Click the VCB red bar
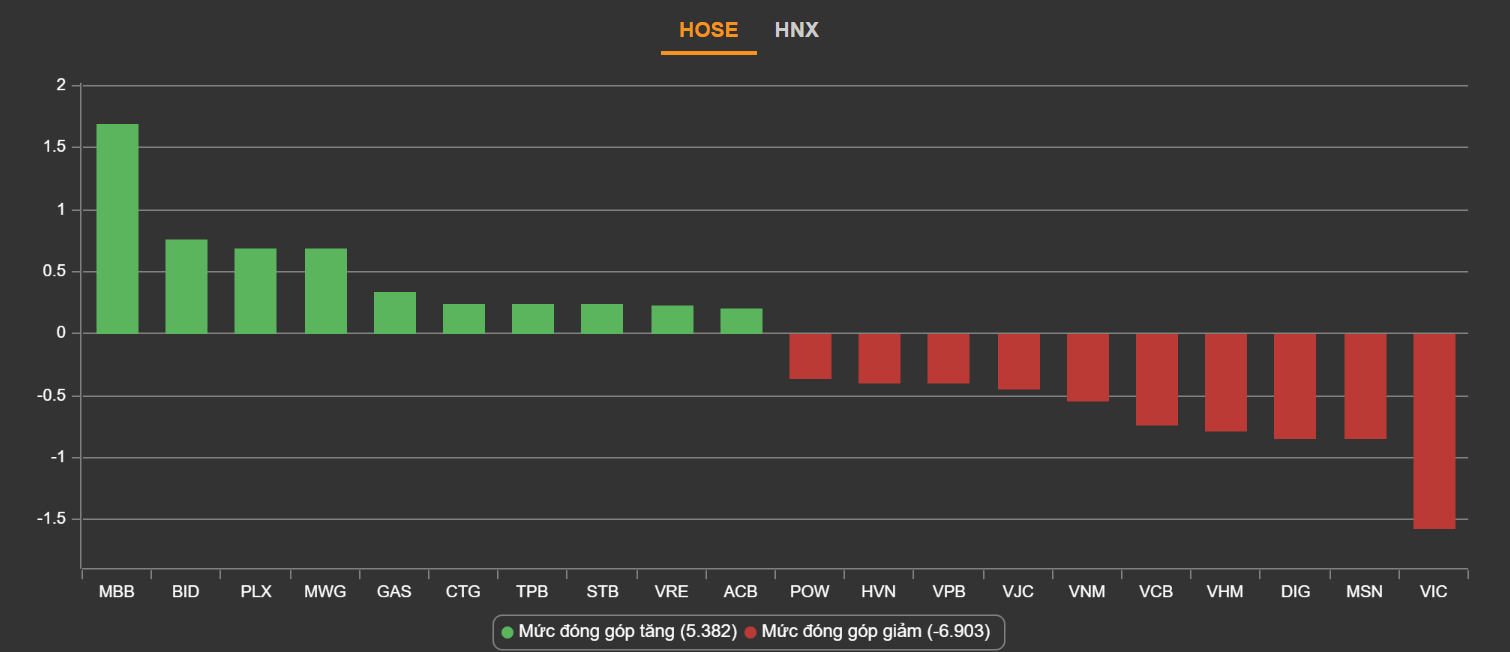This screenshot has height=652, width=1510. 1156,379
